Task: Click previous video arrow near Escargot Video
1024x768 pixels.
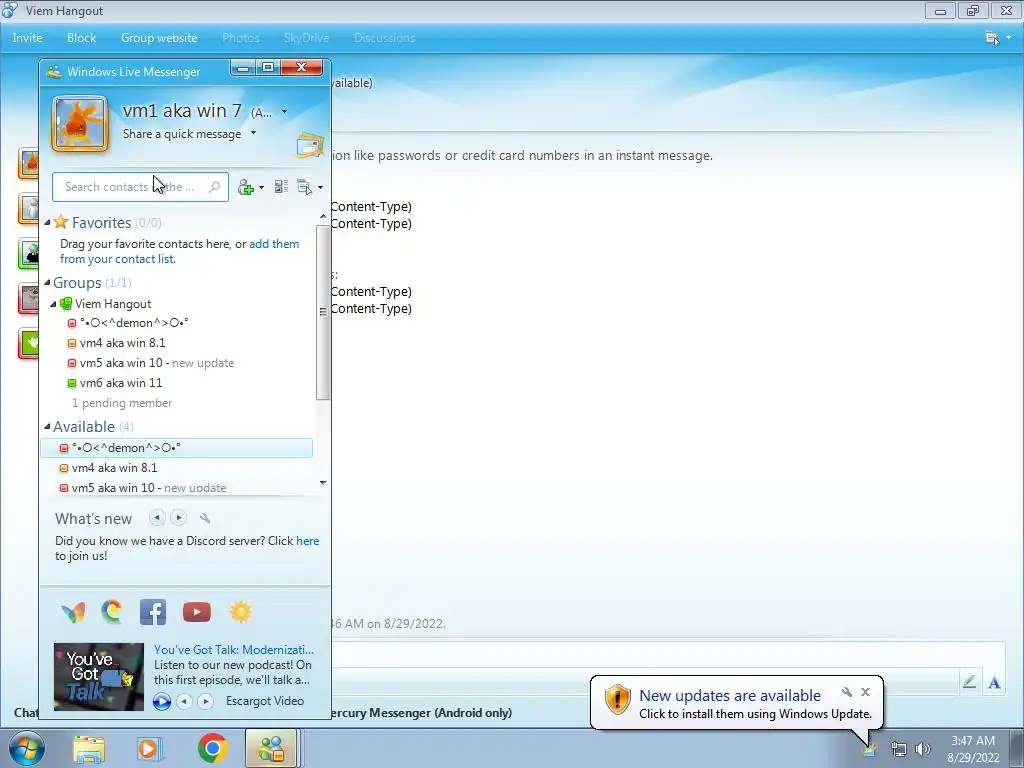Action: [x=185, y=701]
